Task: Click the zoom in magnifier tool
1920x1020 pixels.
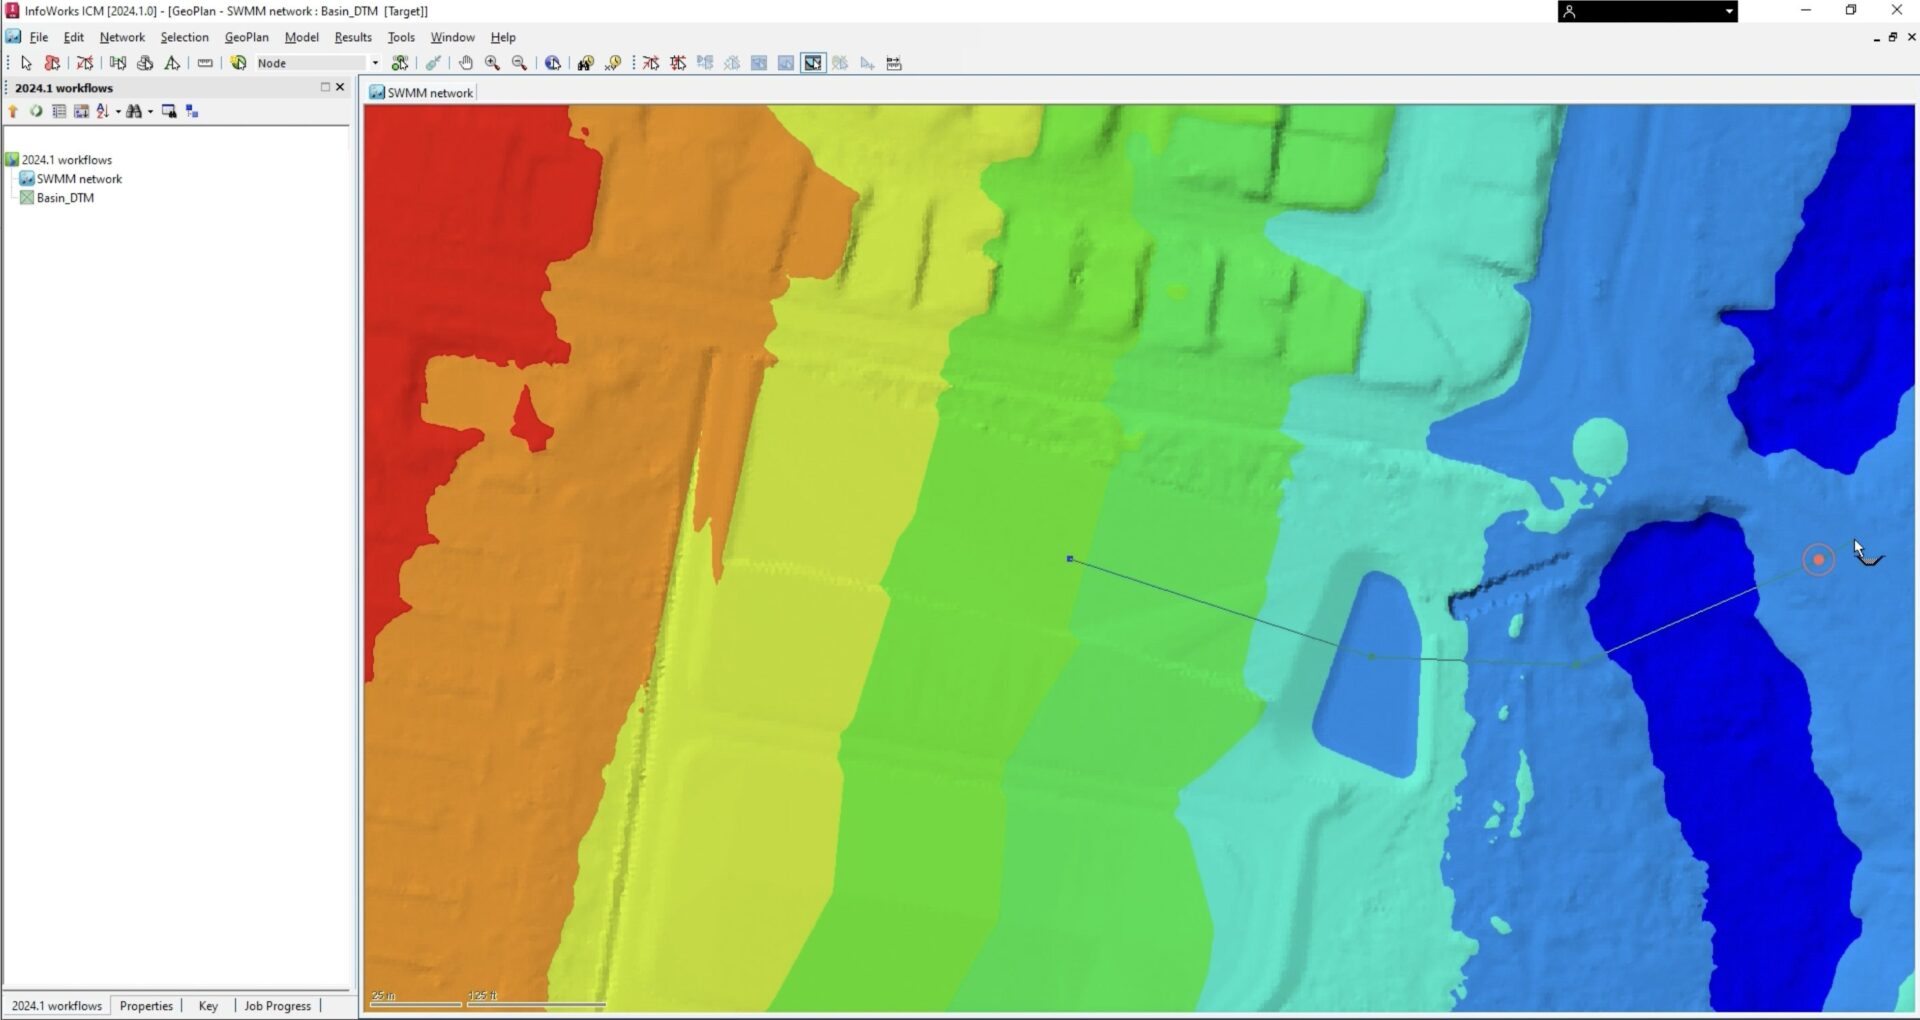Action: click(492, 63)
